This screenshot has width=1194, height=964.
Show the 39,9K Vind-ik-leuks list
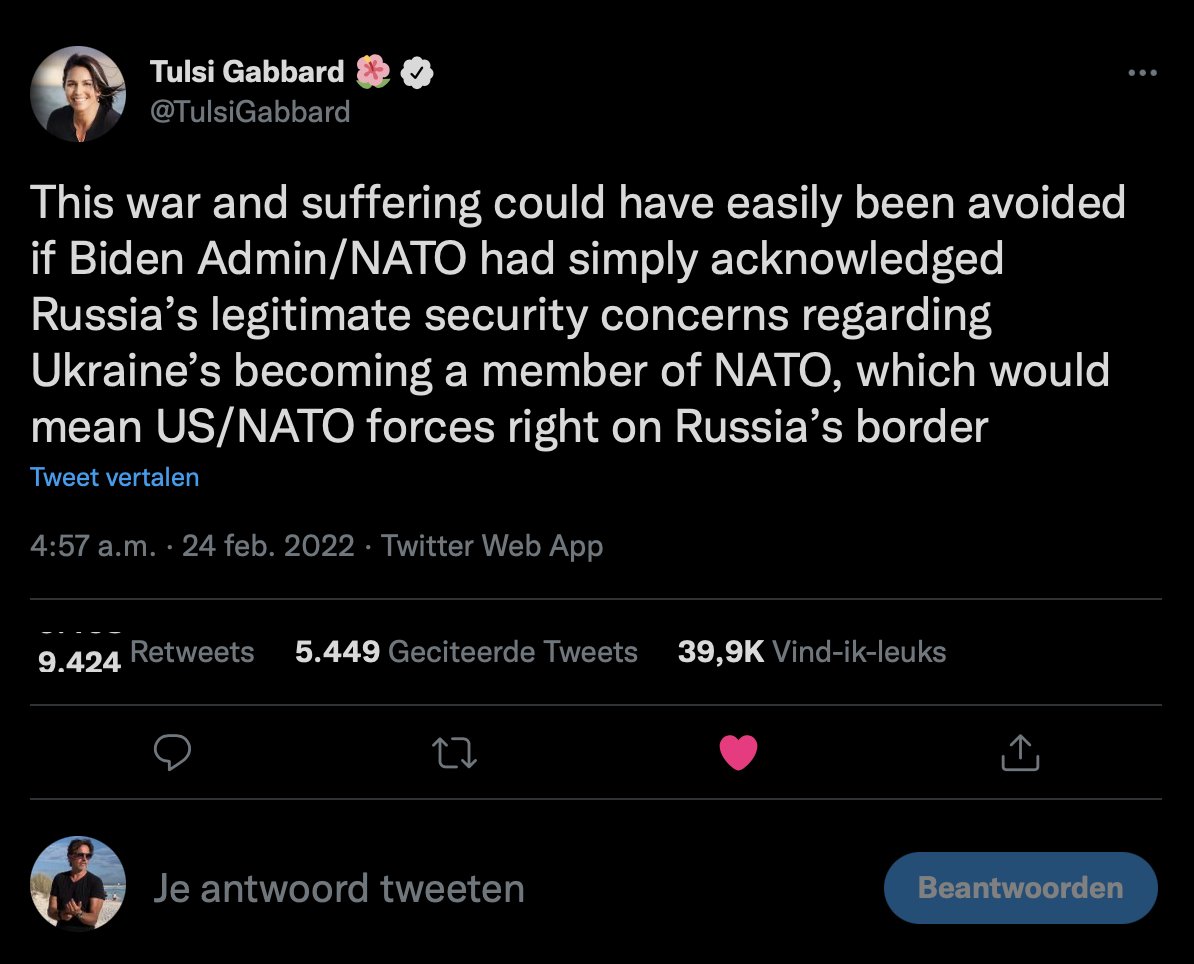click(811, 653)
